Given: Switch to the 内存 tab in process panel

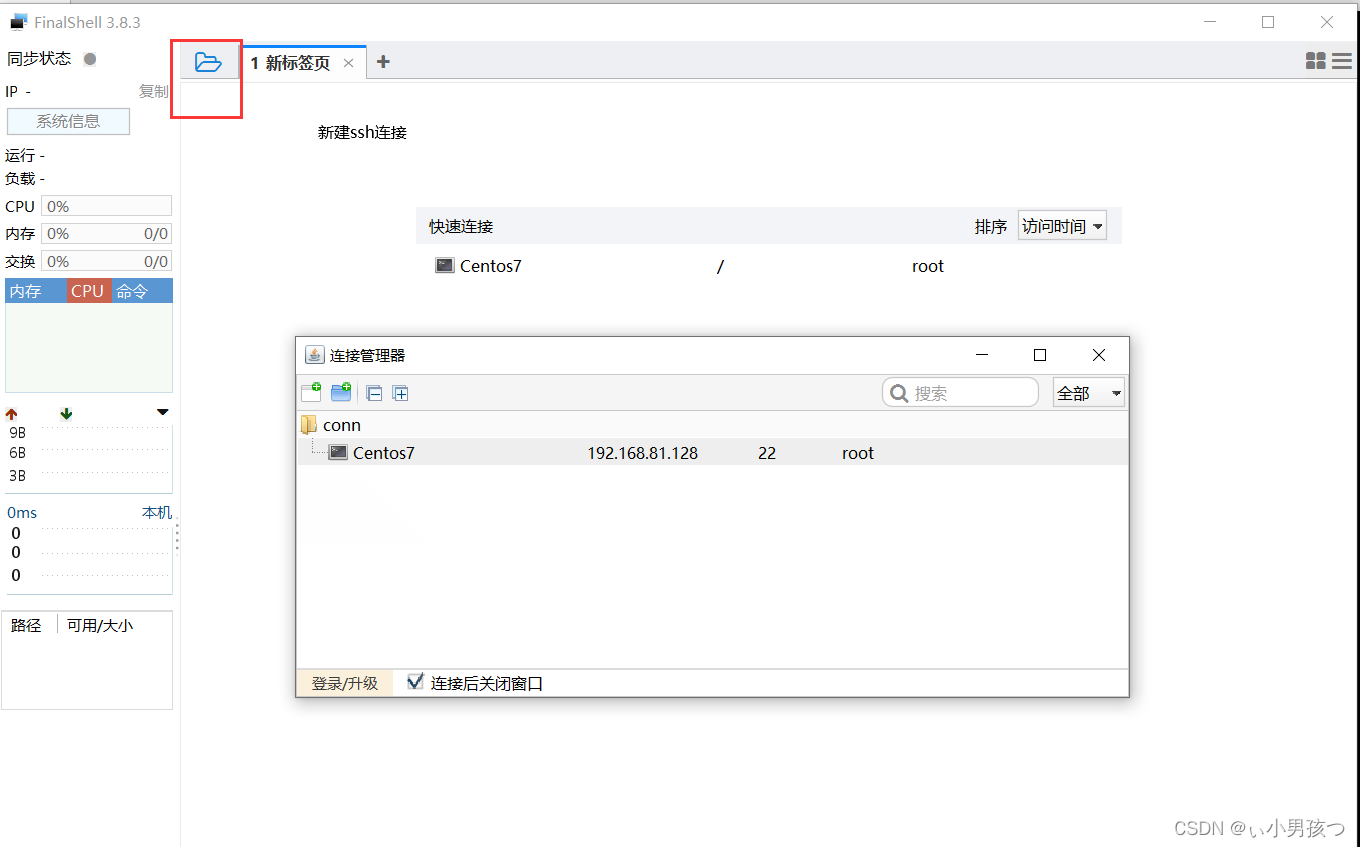Looking at the screenshot, I should tap(36, 291).
